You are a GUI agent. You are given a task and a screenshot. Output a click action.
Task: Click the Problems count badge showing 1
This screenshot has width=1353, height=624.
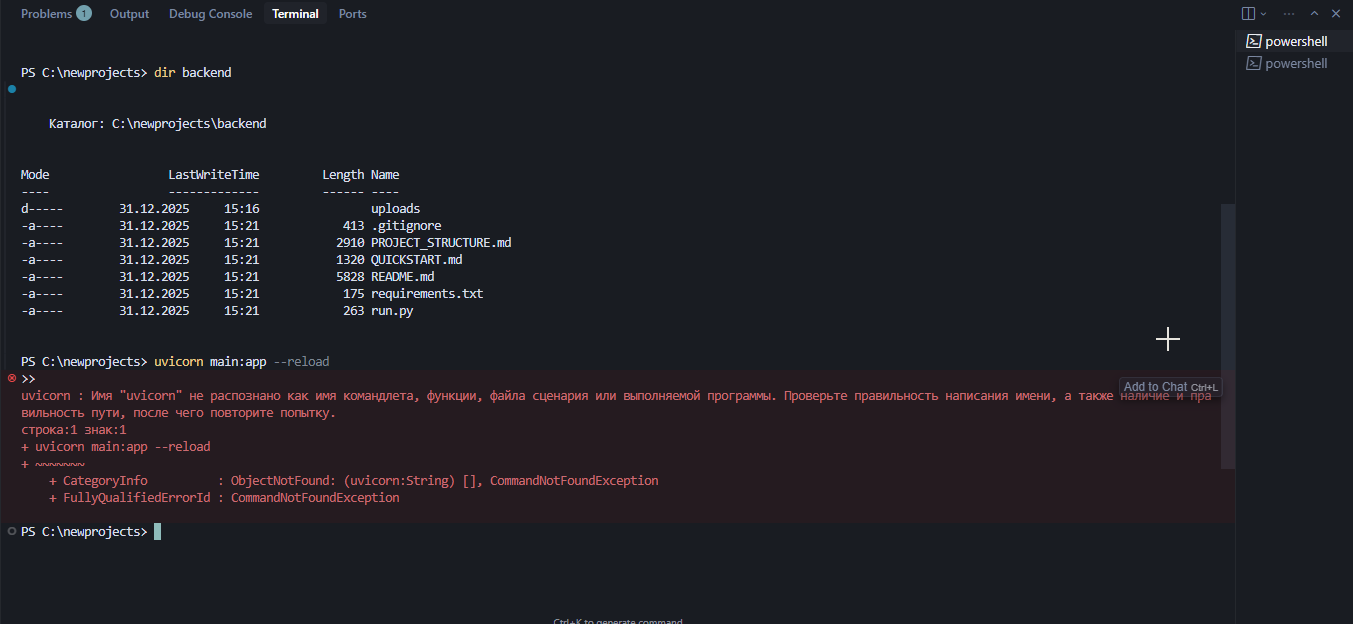[84, 14]
